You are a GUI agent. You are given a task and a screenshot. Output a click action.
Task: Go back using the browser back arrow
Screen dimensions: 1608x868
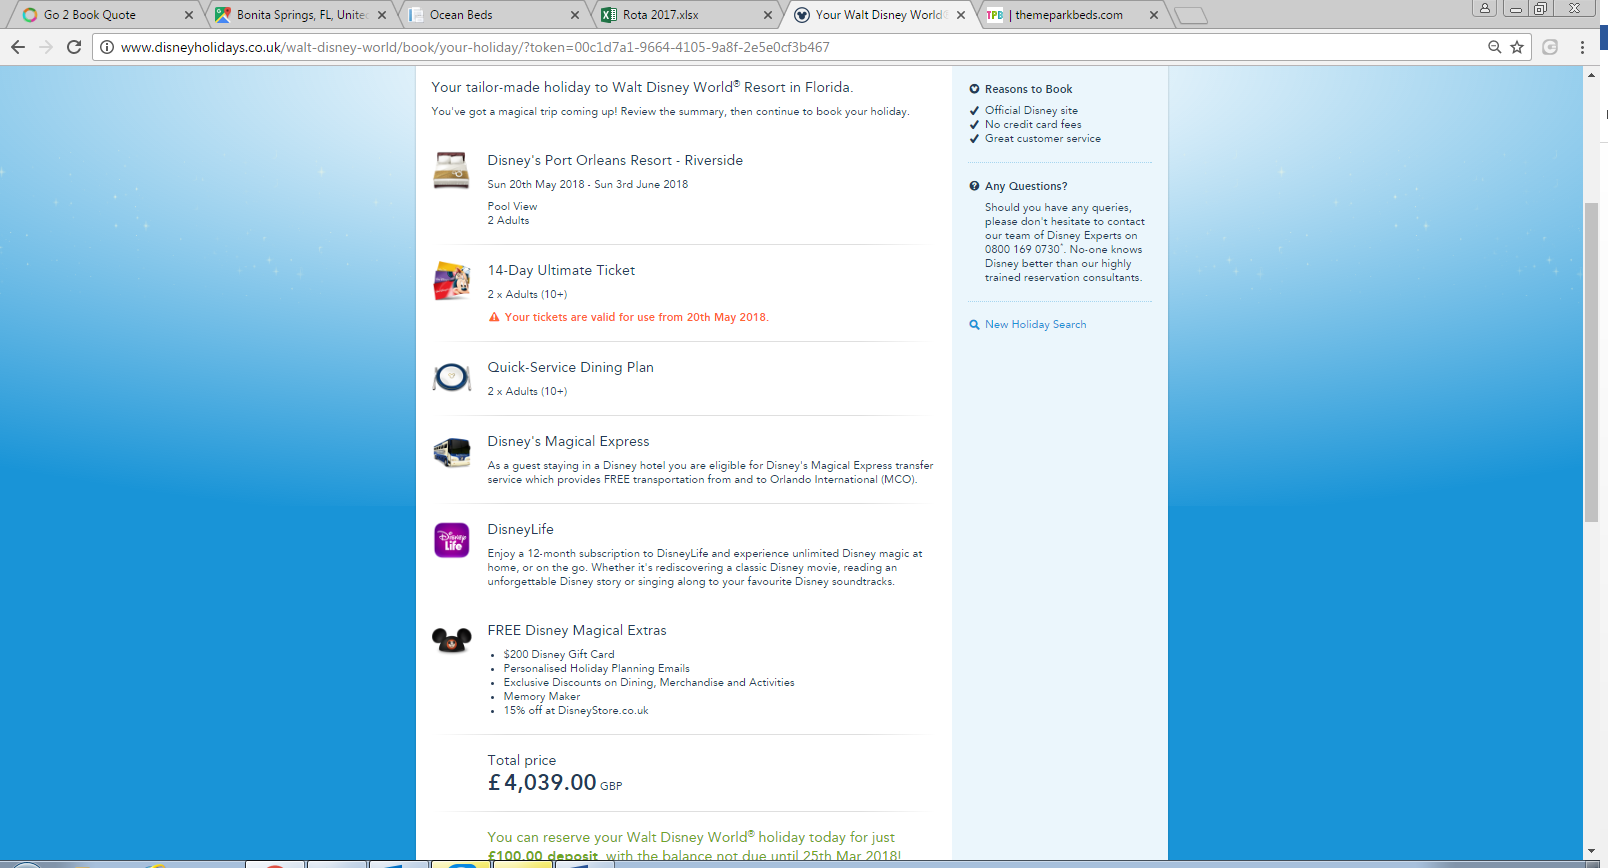pyautogui.click(x=18, y=47)
